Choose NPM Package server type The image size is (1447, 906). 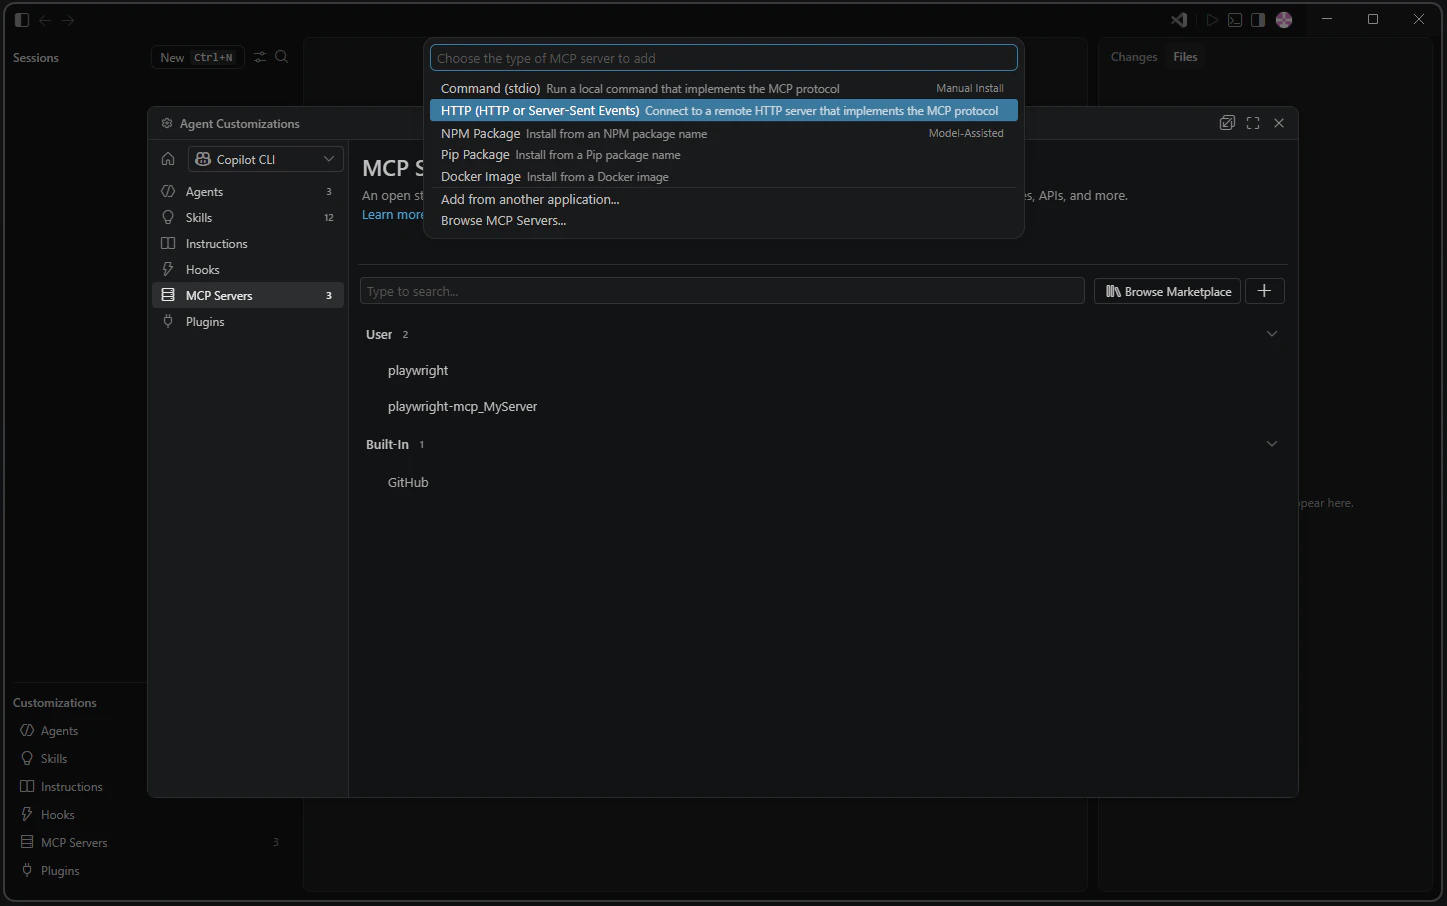[724, 133]
